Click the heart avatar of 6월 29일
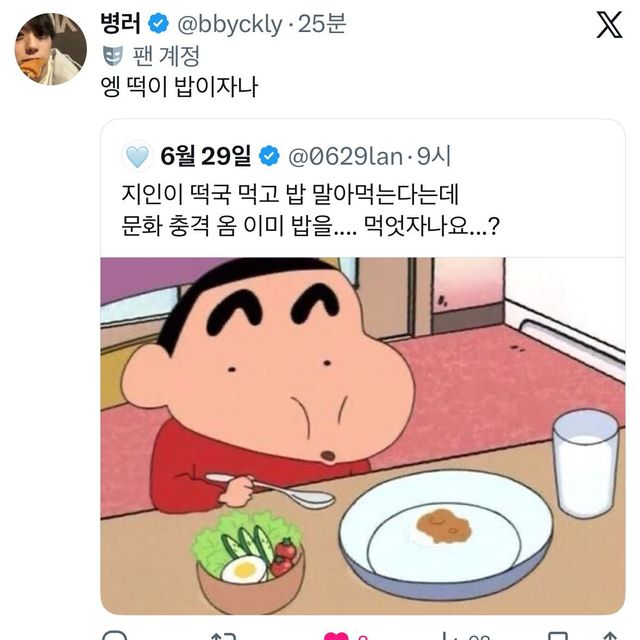Viewport: 640px width, 640px height. coord(137,156)
